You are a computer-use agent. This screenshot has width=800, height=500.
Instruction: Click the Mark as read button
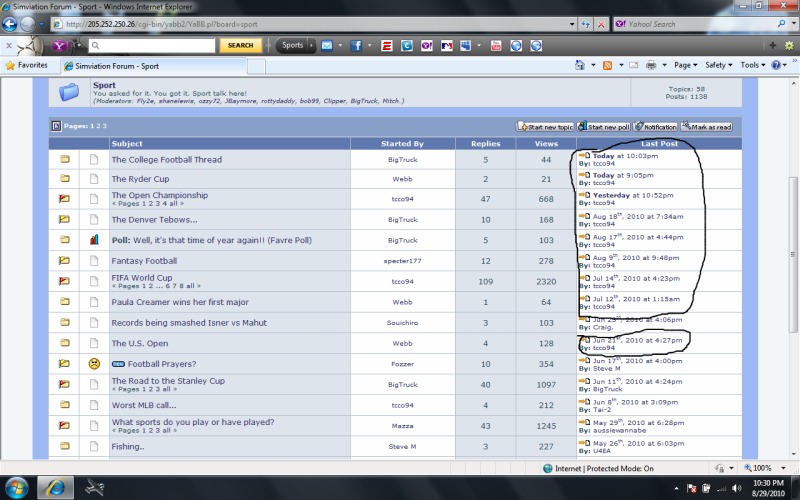(706, 127)
